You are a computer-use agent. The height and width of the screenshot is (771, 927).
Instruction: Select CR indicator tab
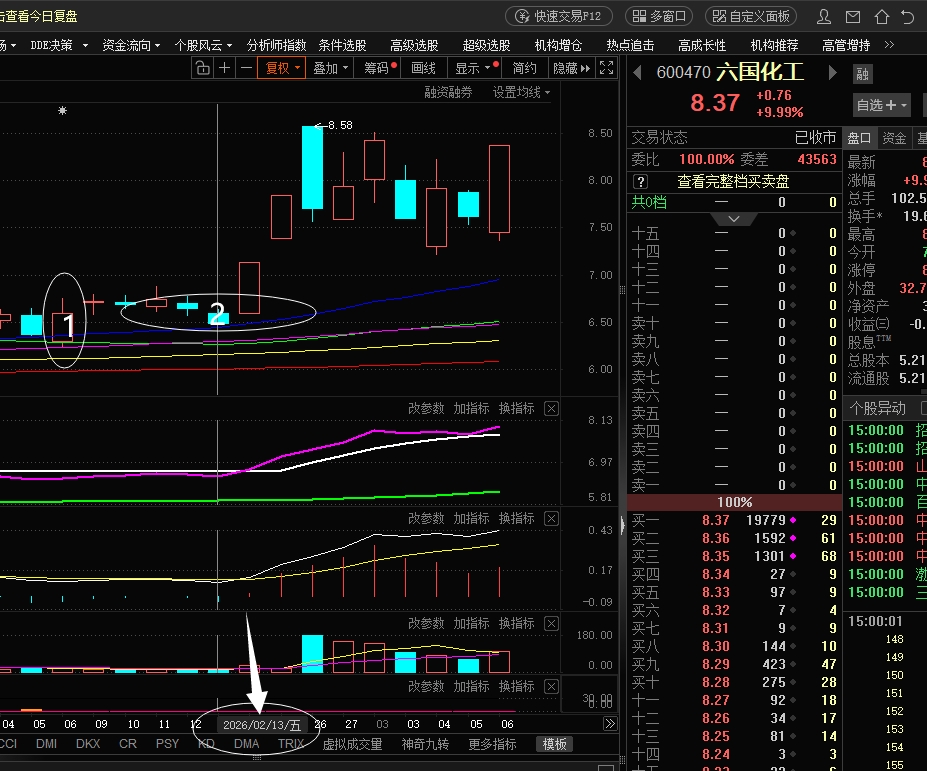coord(128,744)
